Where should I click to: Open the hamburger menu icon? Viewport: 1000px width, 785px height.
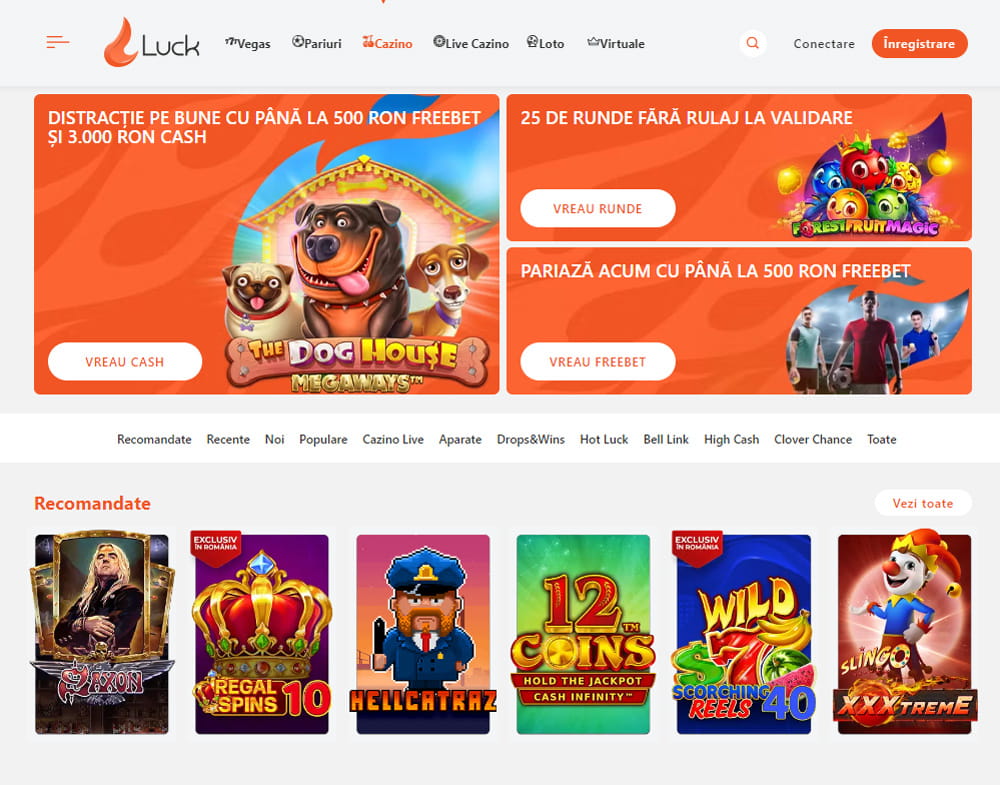[57, 42]
